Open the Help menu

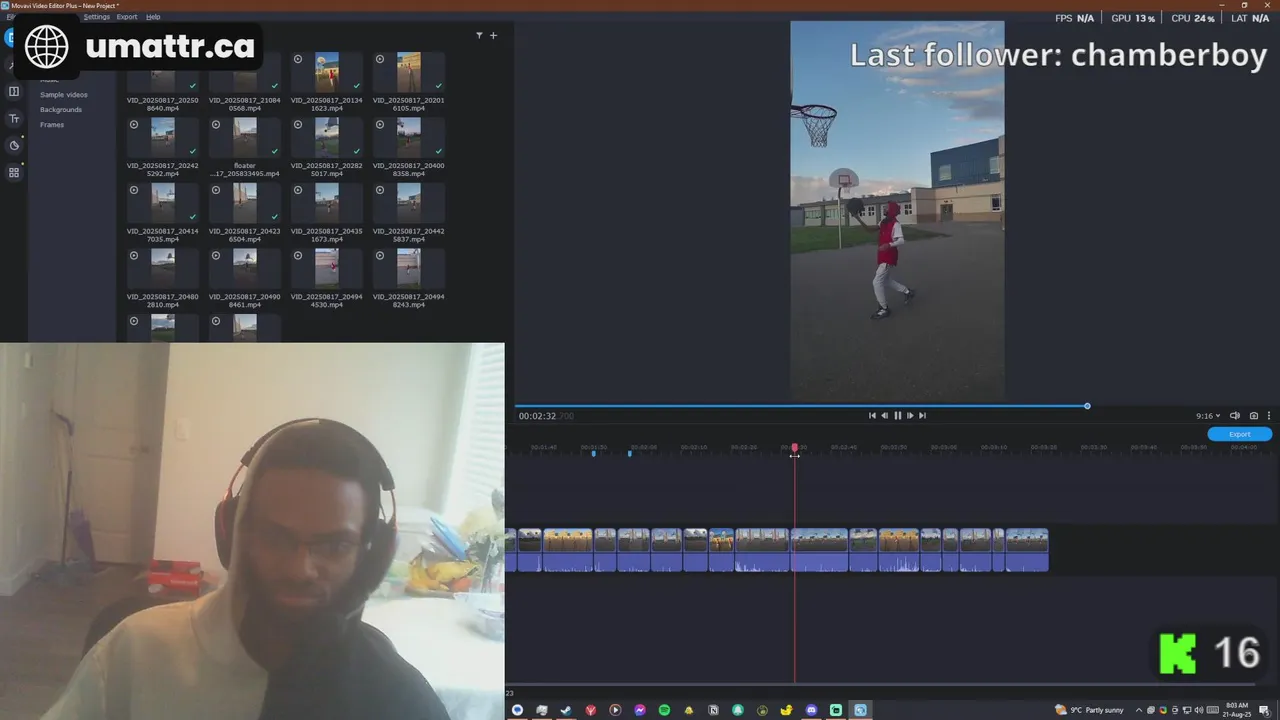[x=153, y=17]
